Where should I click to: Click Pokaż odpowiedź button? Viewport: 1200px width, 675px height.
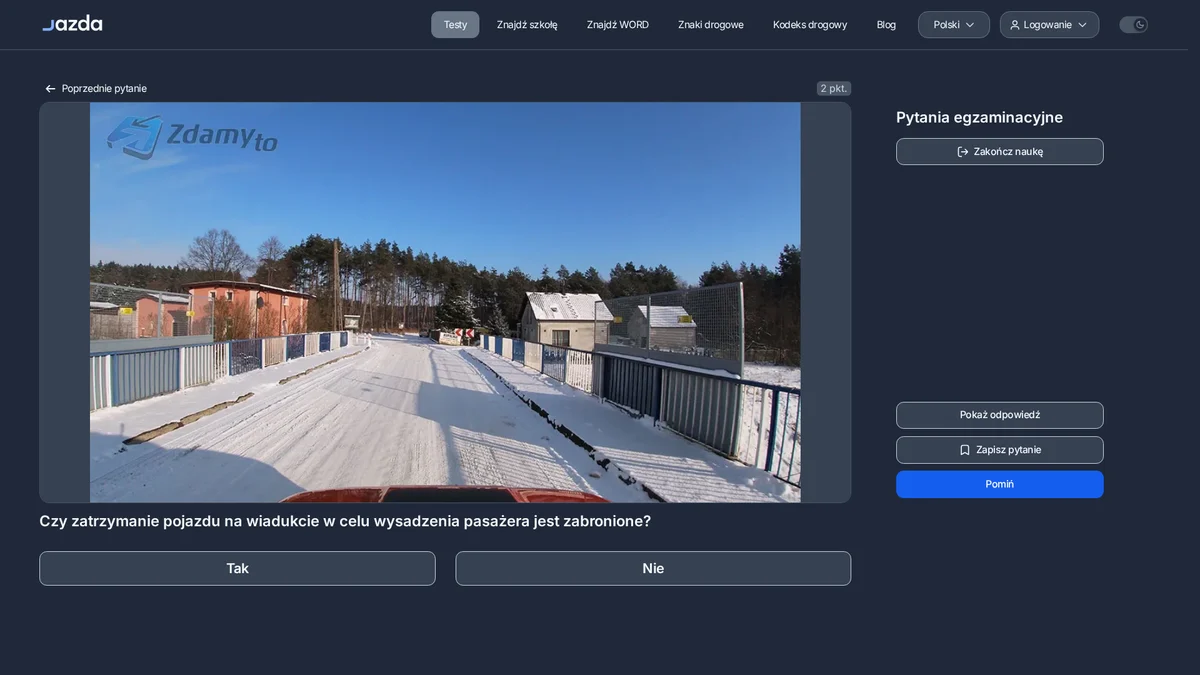tap(1000, 415)
